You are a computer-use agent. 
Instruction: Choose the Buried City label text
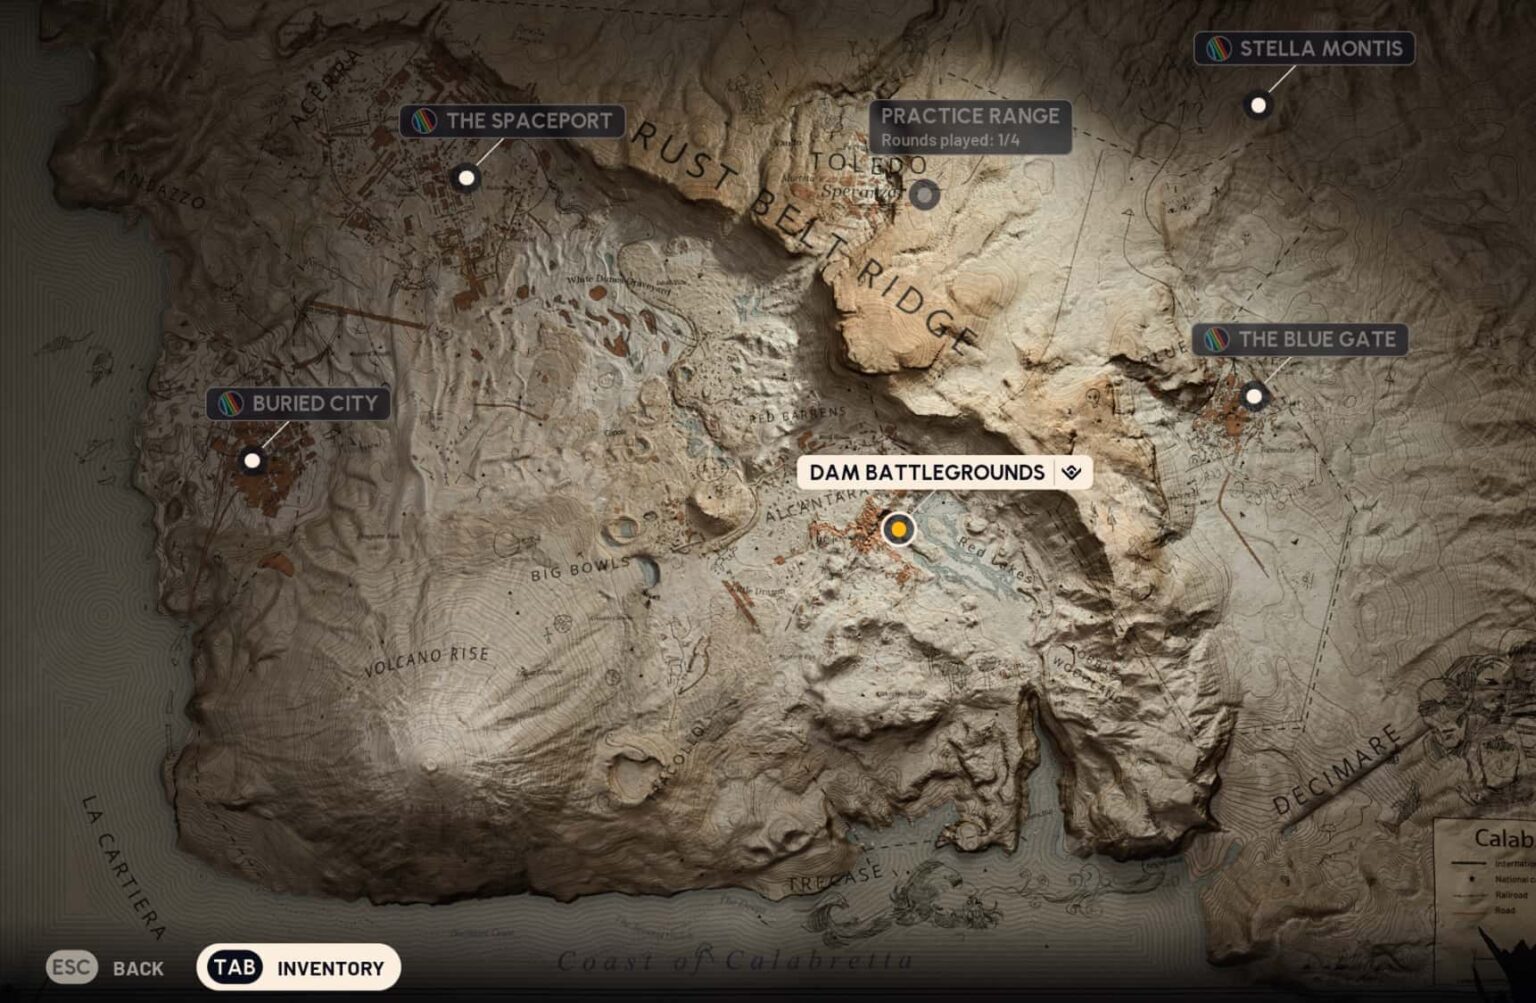(x=314, y=403)
